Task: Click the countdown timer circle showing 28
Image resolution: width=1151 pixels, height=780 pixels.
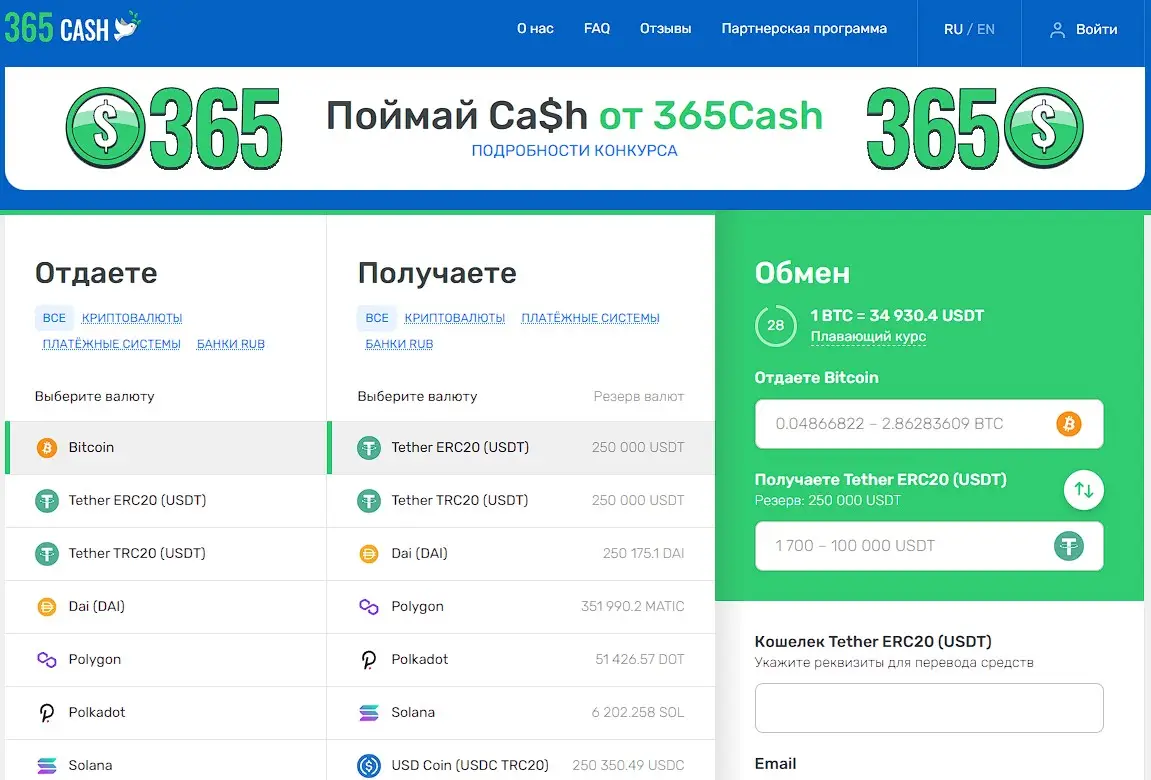Action: pyautogui.click(x=775, y=325)
